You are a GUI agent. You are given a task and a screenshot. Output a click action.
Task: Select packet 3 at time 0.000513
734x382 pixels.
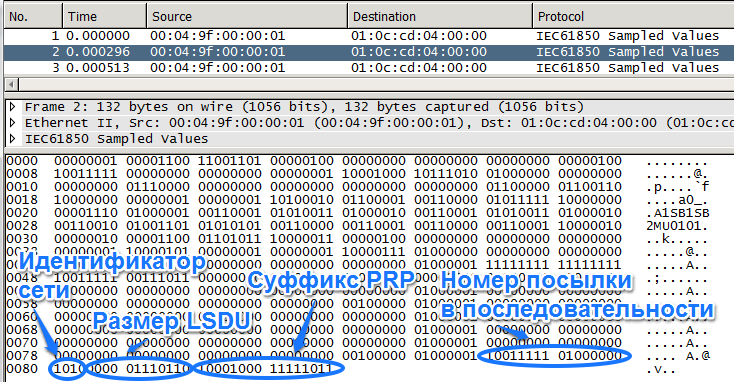pyautogui.click(x=369, y=68)
